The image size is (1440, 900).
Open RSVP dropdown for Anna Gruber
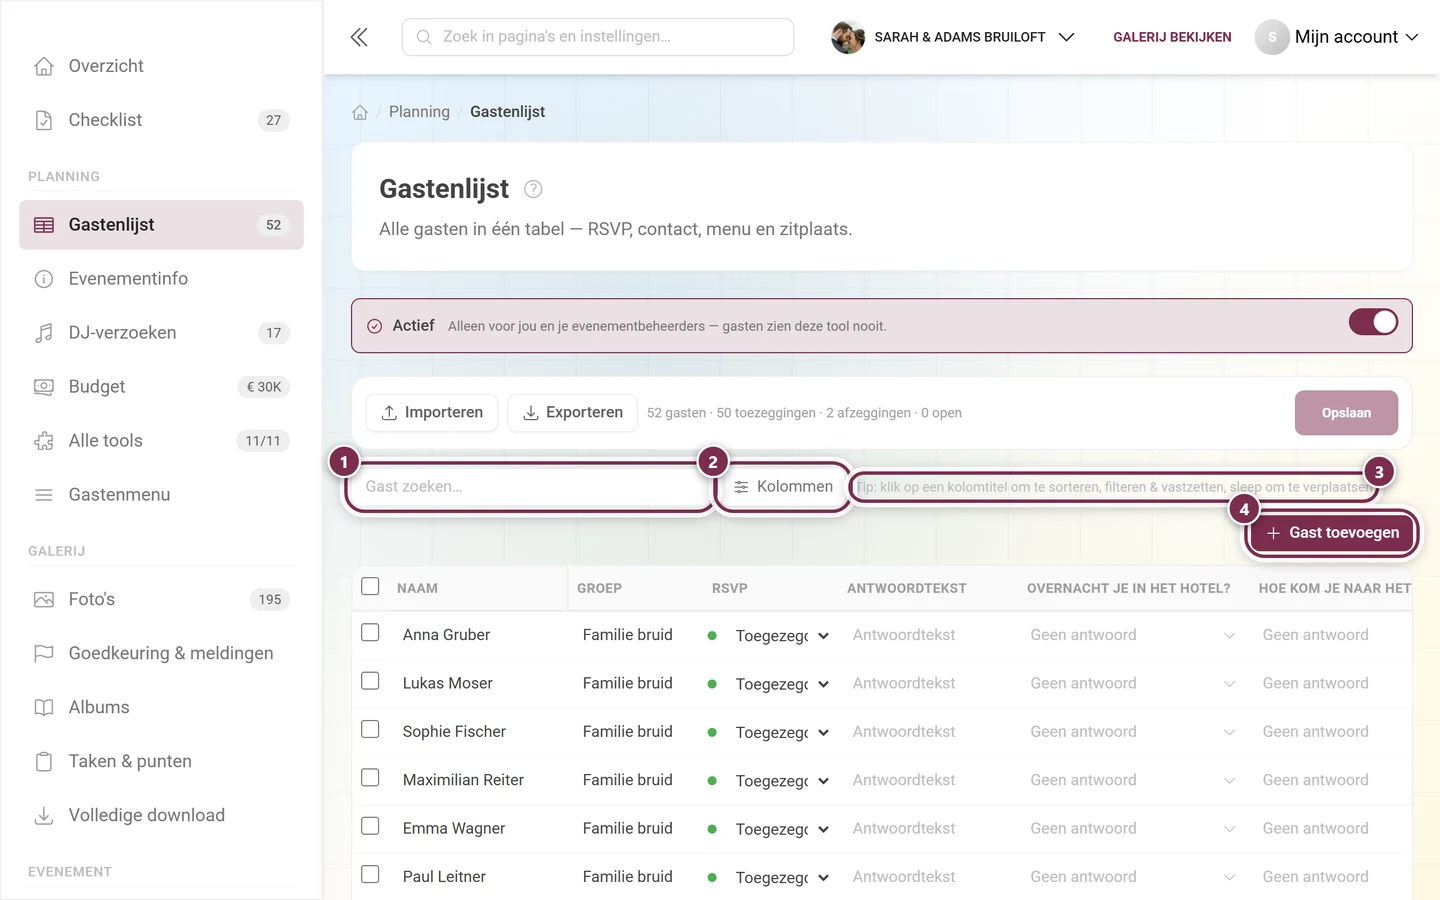[782, 636]
